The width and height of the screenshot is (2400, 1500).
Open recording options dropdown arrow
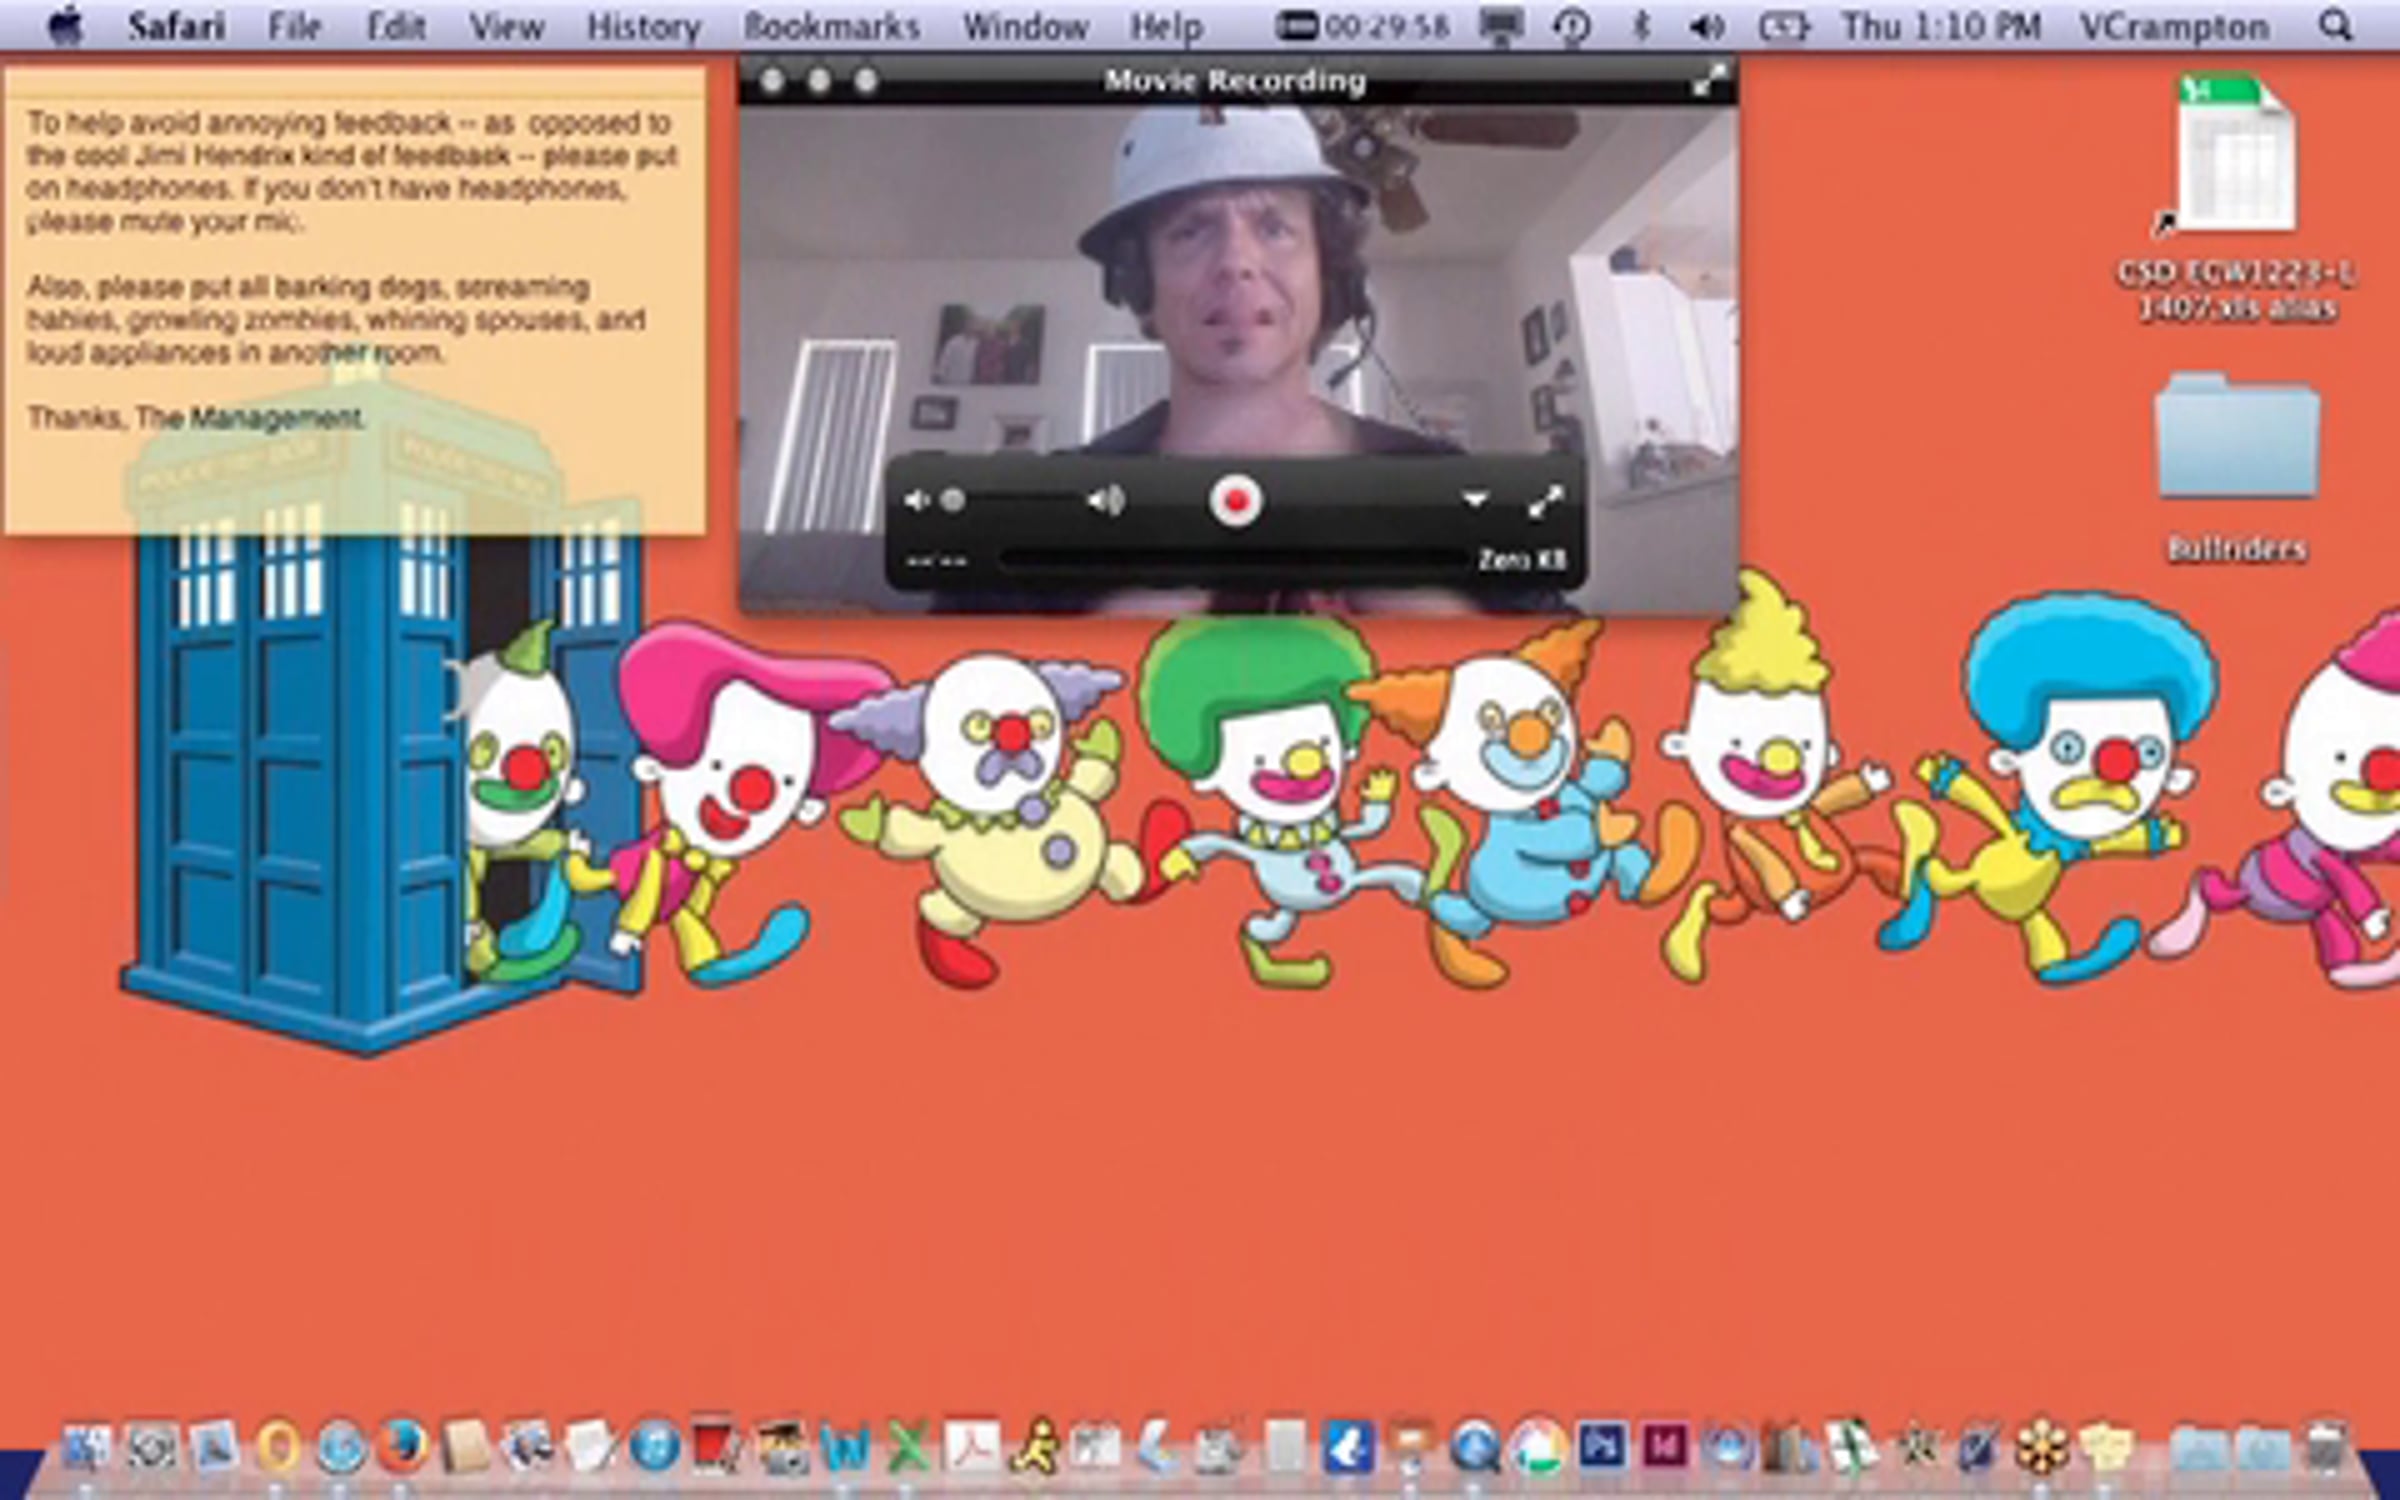[1475, 499]
